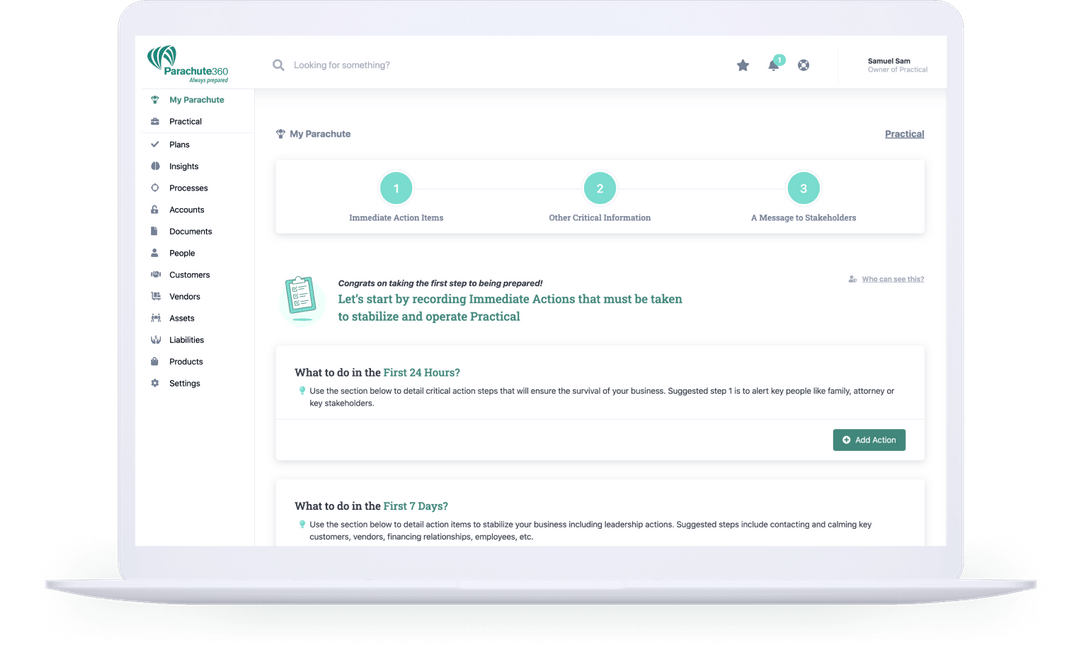
Task: Click the Accounts lock sidebar icon
Action: click(x=155, y=209)
